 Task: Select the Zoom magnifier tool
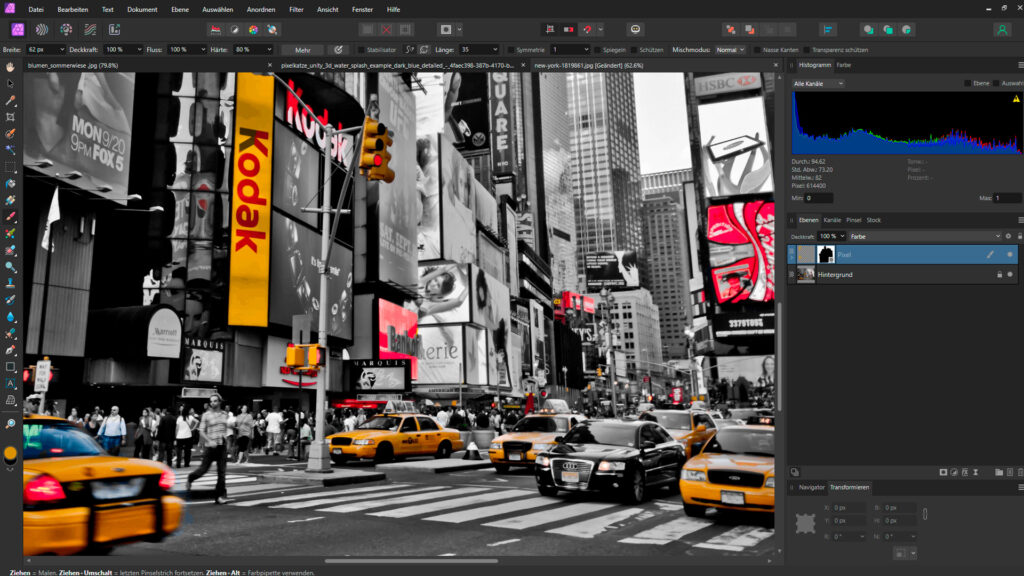click(x=10, y=424)
